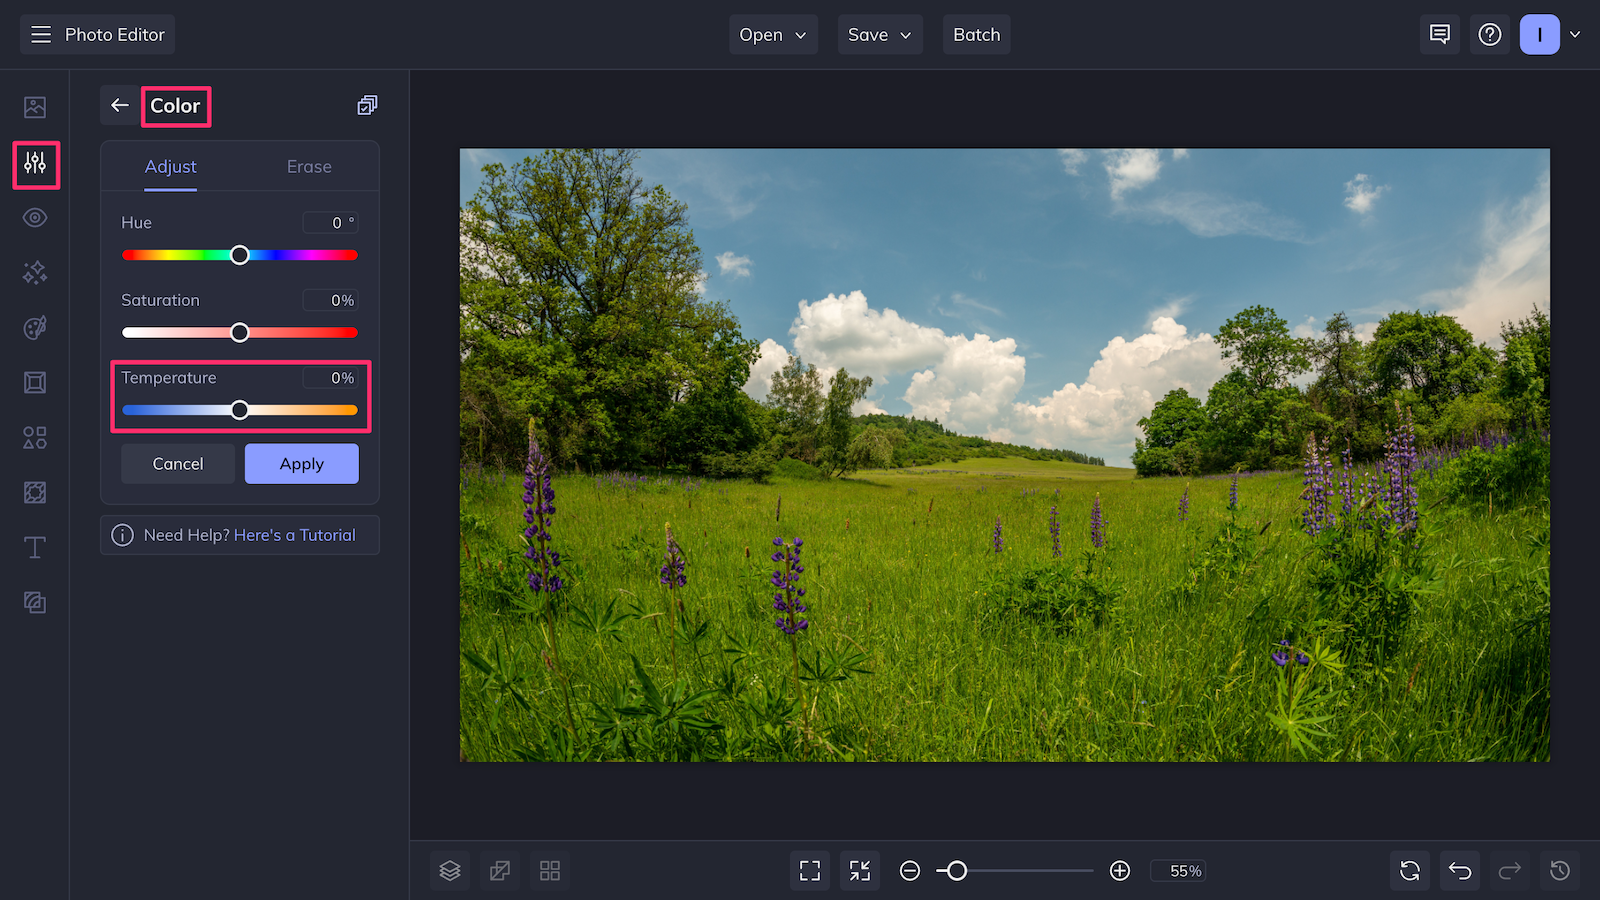
Task: Select the Text tool
Action: point(35,547)
